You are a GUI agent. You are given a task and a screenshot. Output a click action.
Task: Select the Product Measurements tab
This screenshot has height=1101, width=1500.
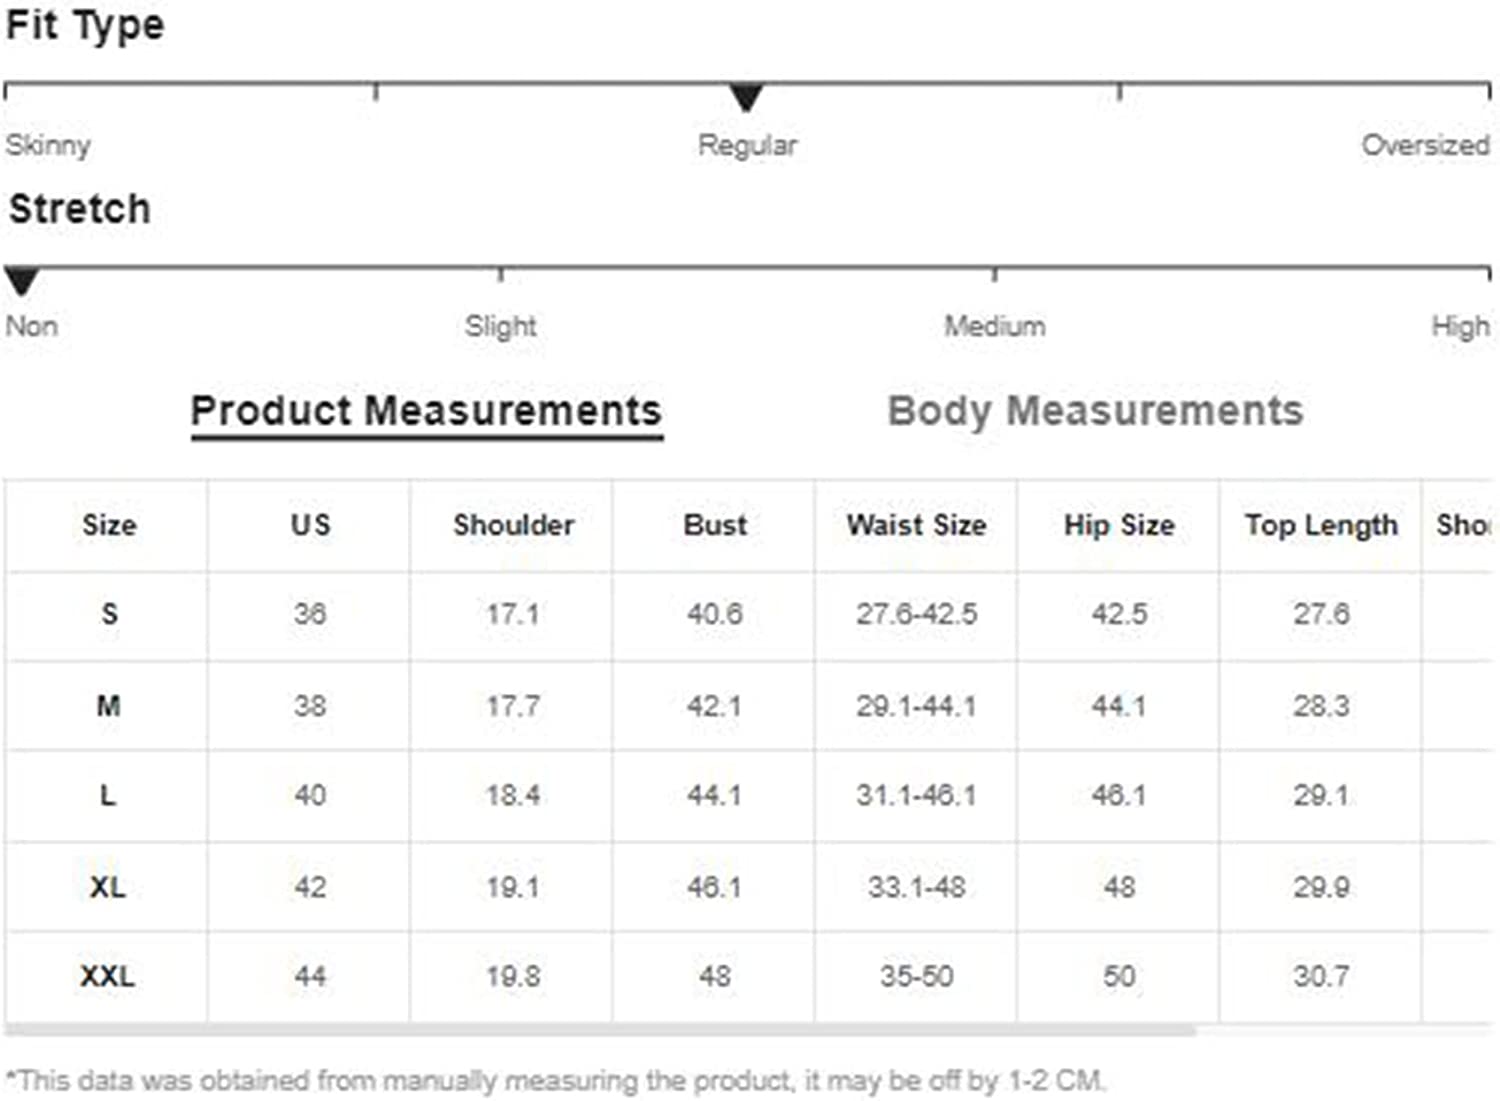426,411
